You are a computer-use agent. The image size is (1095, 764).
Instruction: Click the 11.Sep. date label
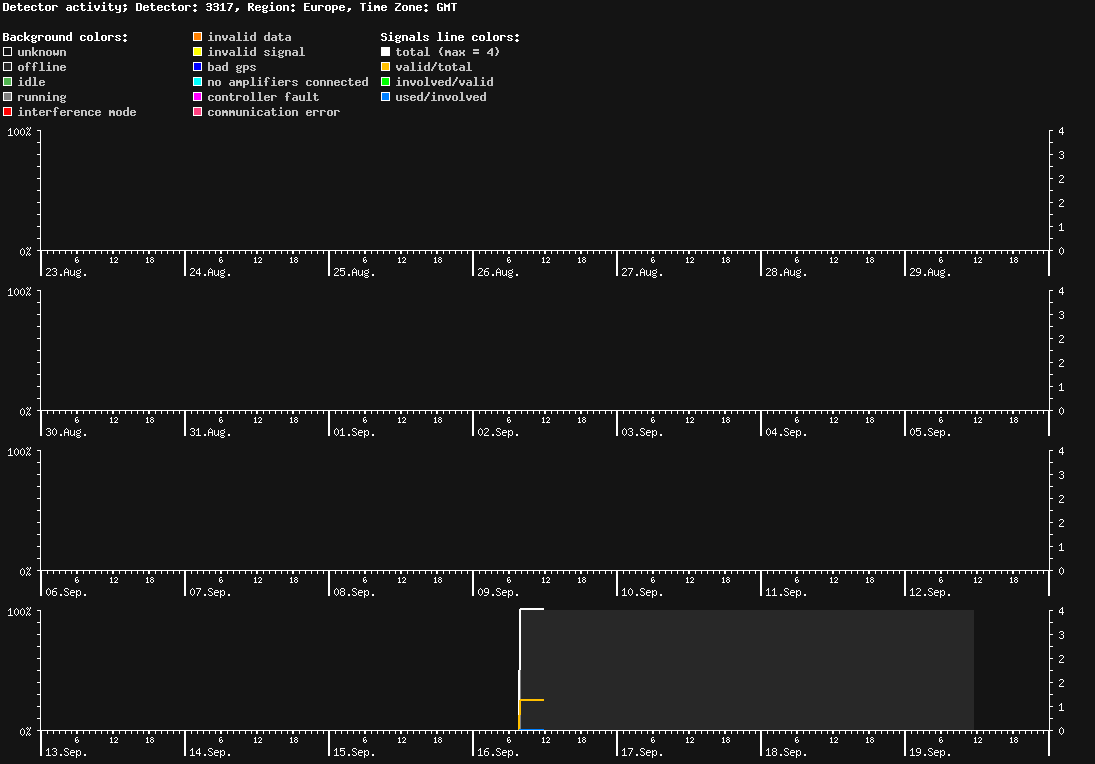click(x=786, y=592)
